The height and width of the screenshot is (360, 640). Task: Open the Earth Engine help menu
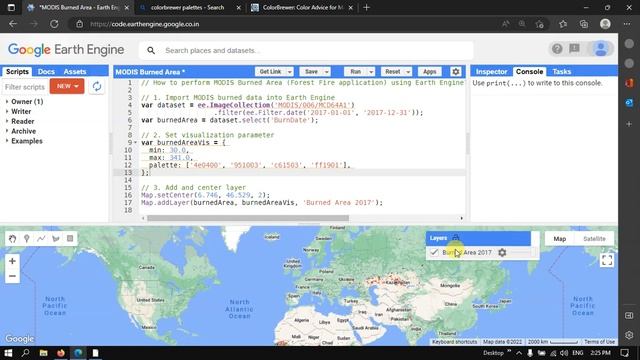(x=557, y=49)
